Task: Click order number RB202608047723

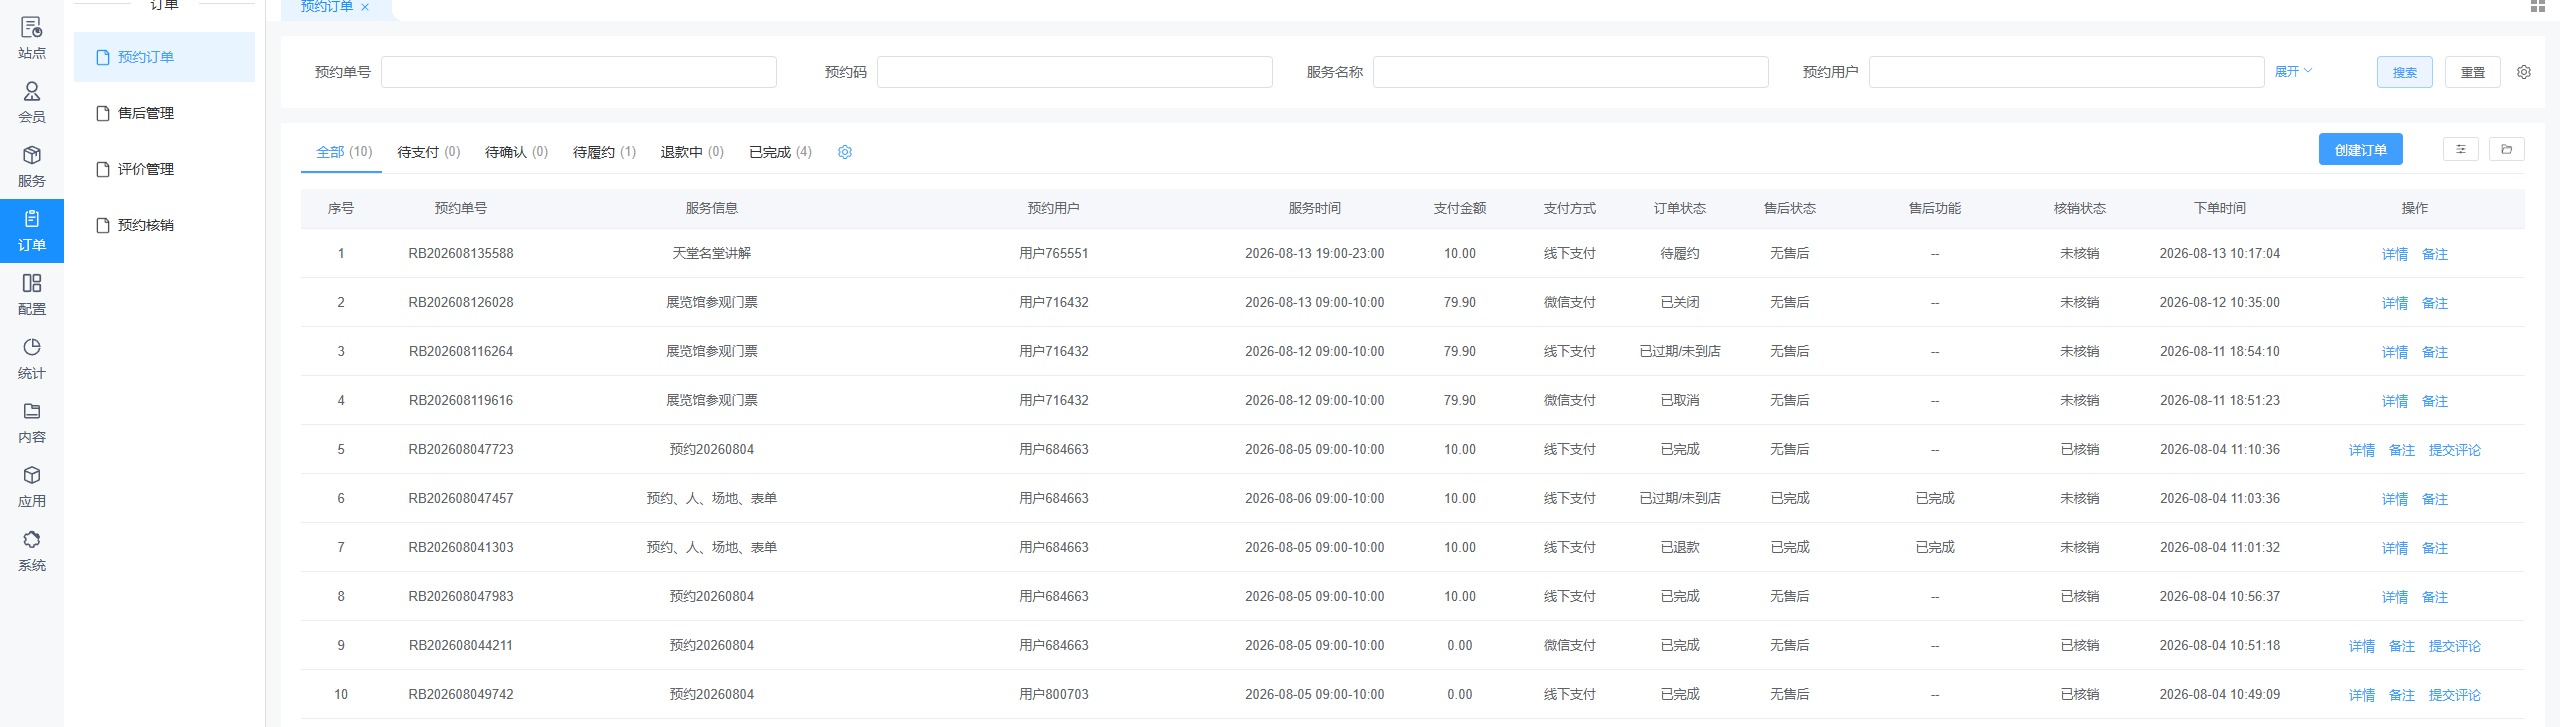Action: click(x=461, y=449)
